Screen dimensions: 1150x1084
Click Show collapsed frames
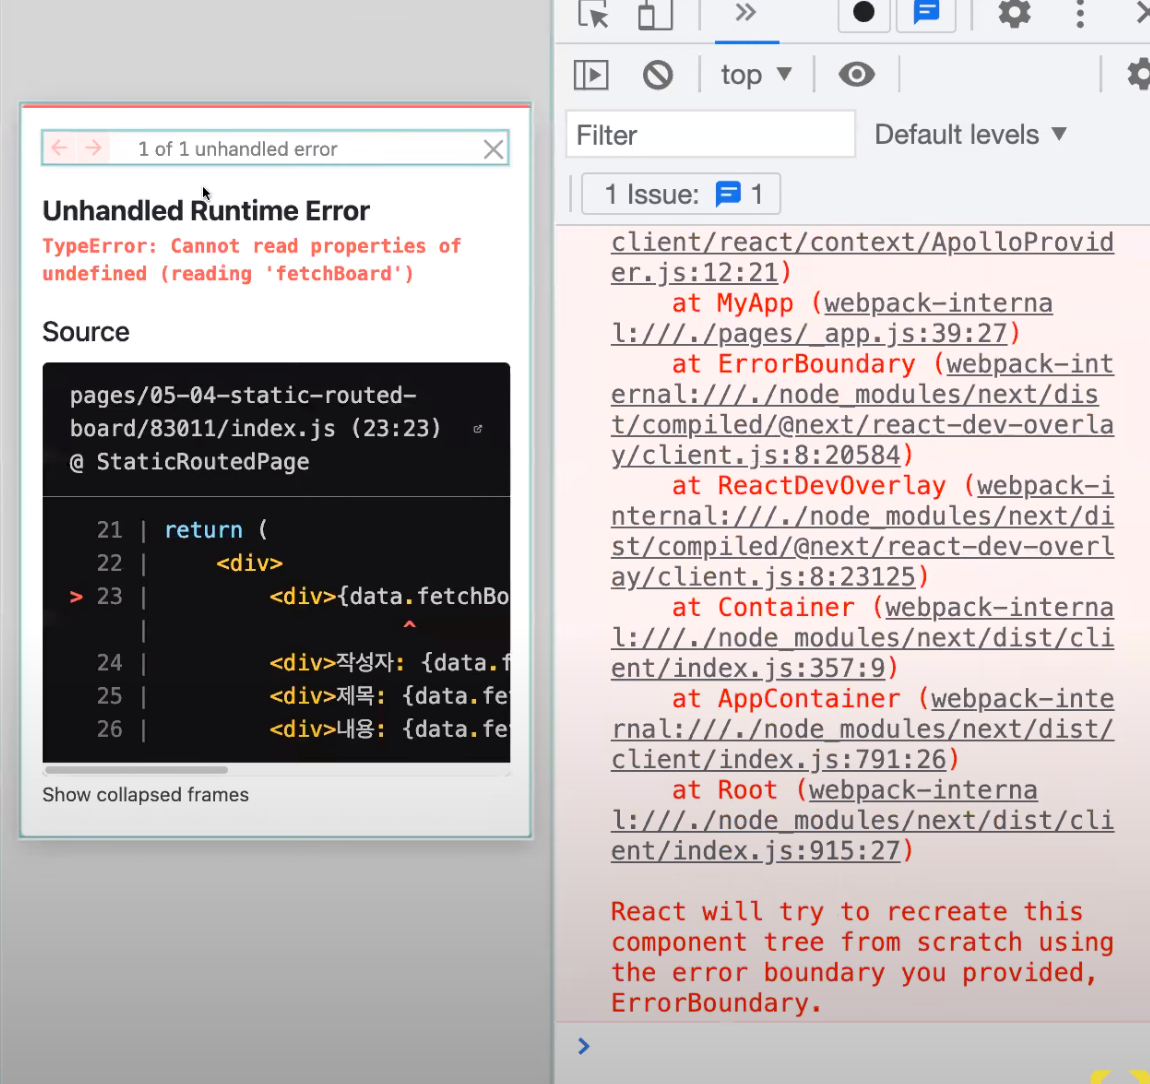(x=145, y=794)
